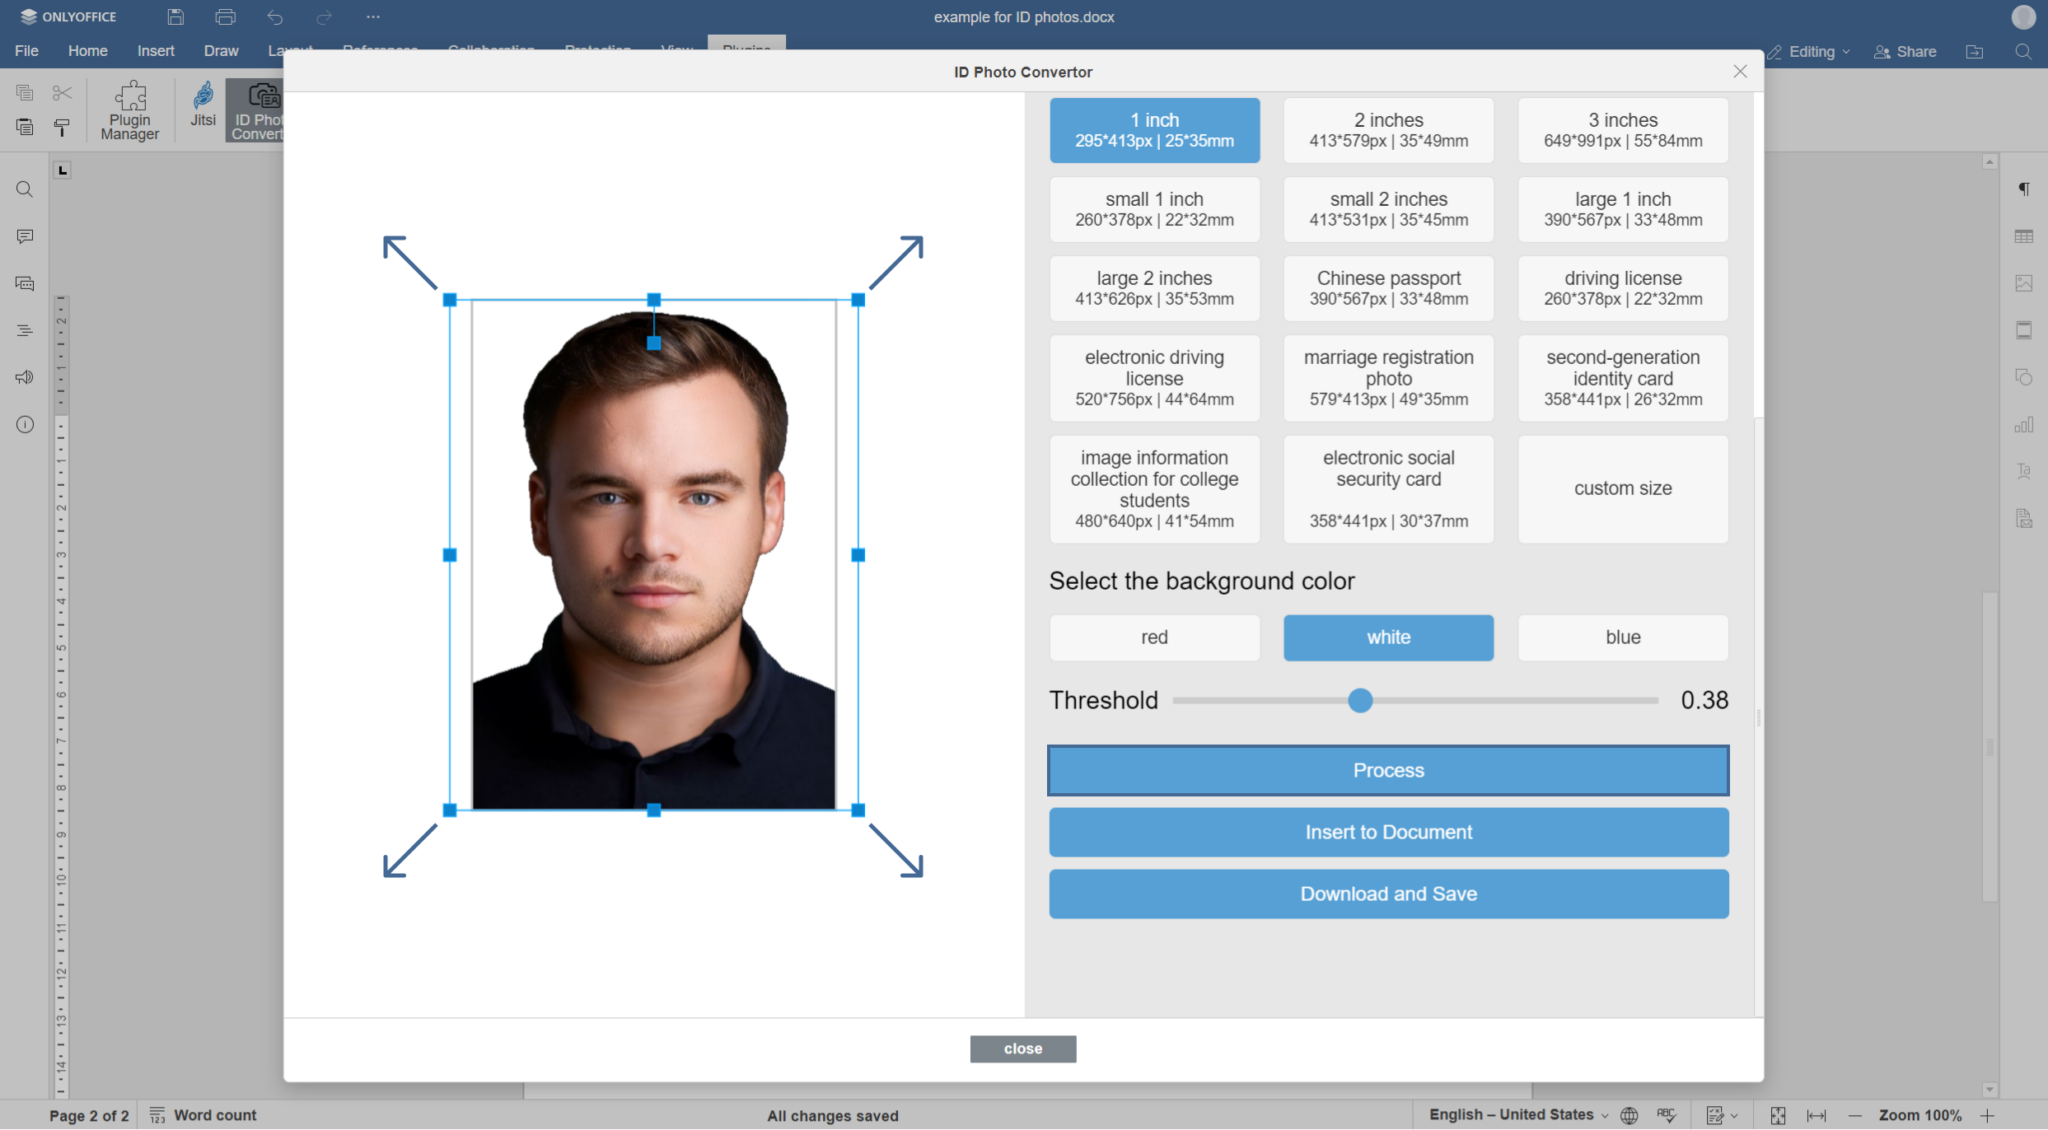Choose the custom size option
Image resolution: width=2048 pixels, height=1130 pixels.
pos(1622,489)
